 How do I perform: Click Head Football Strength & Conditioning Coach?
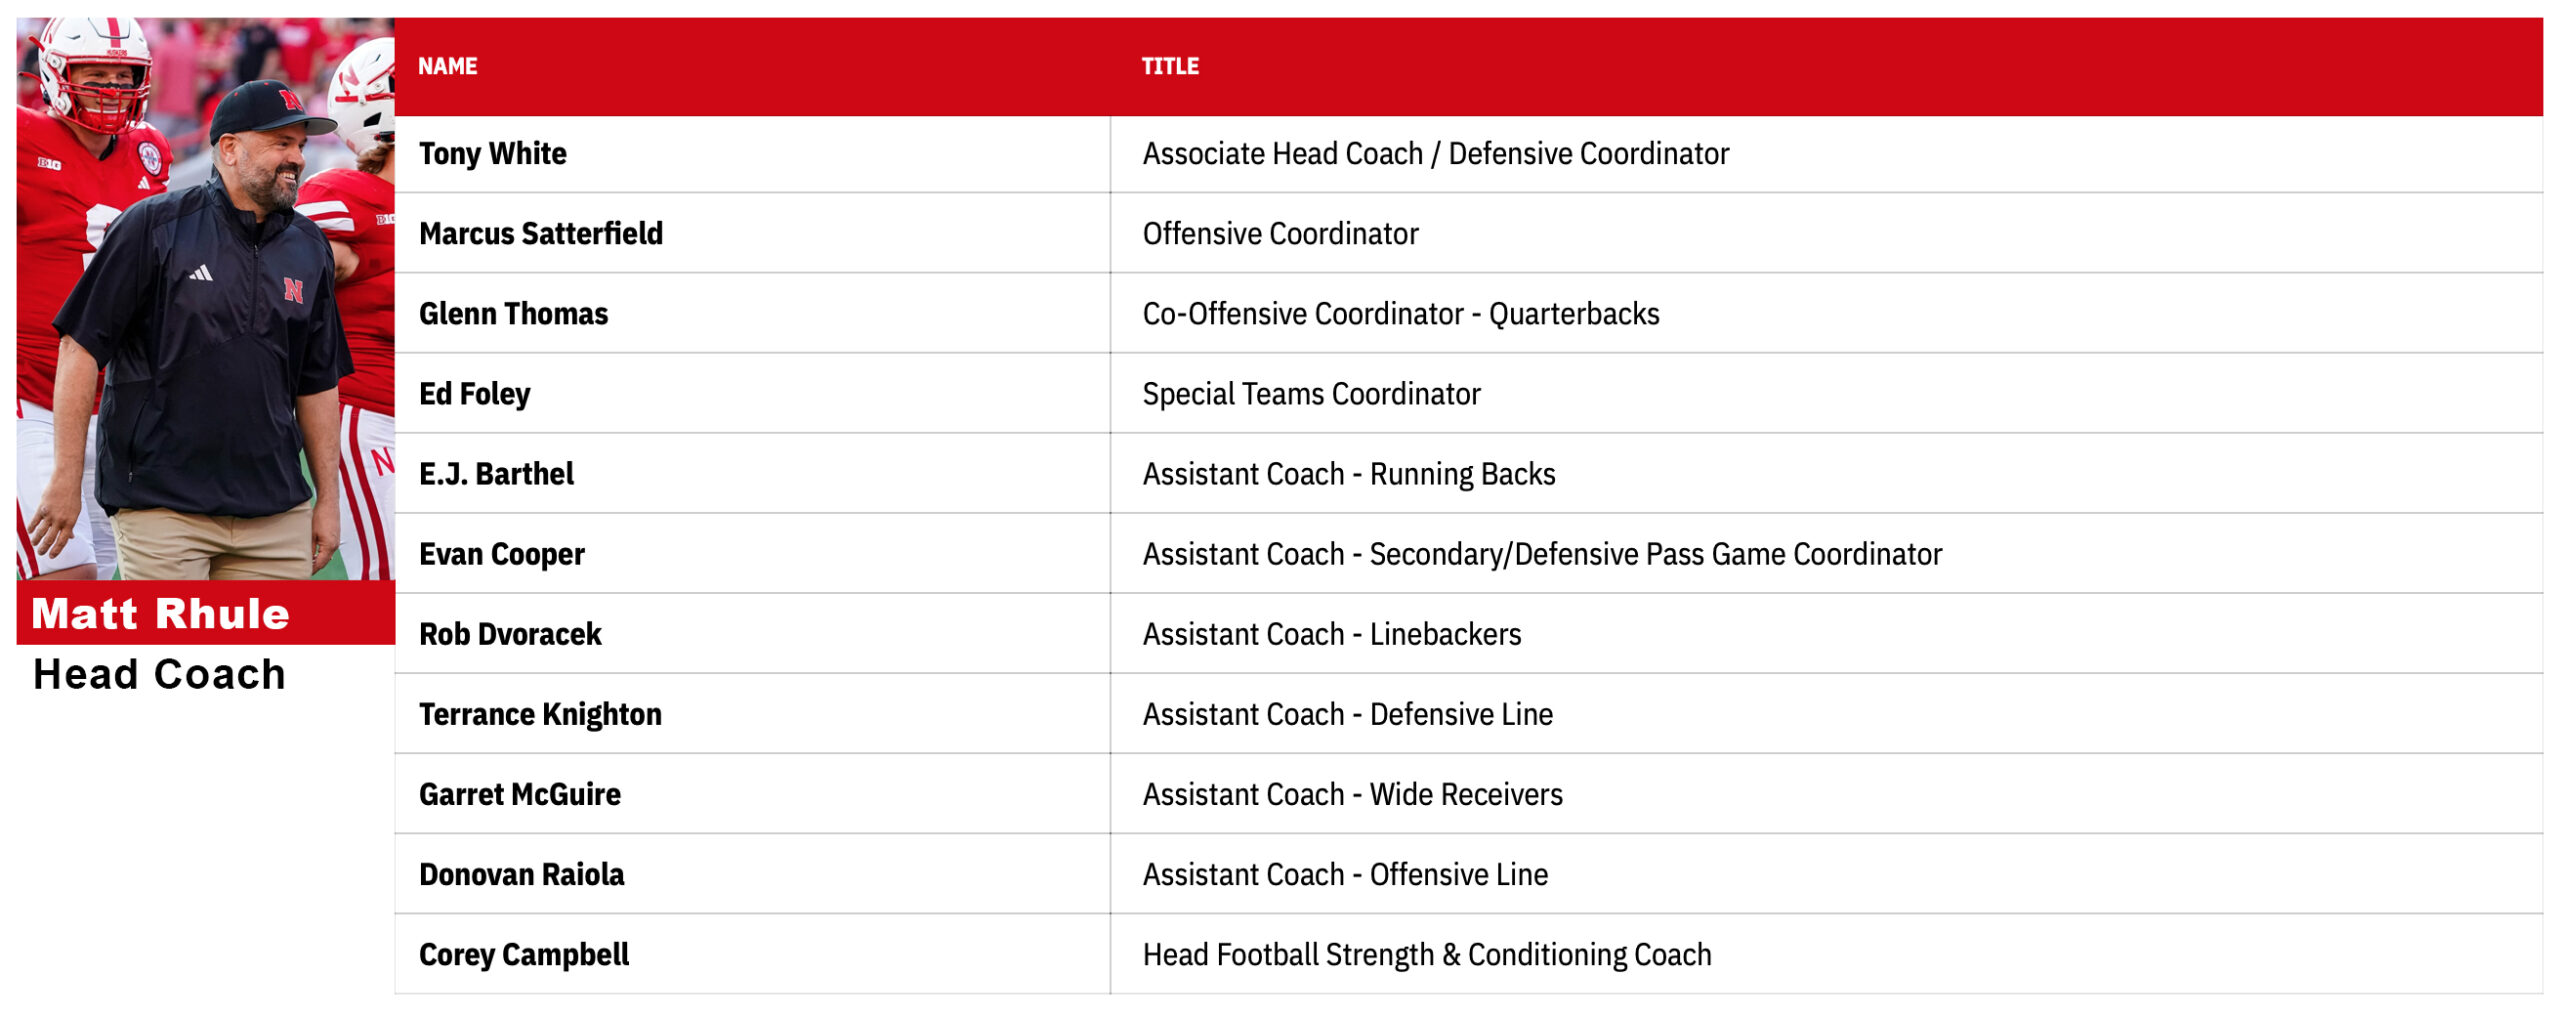coord(1427,954)
